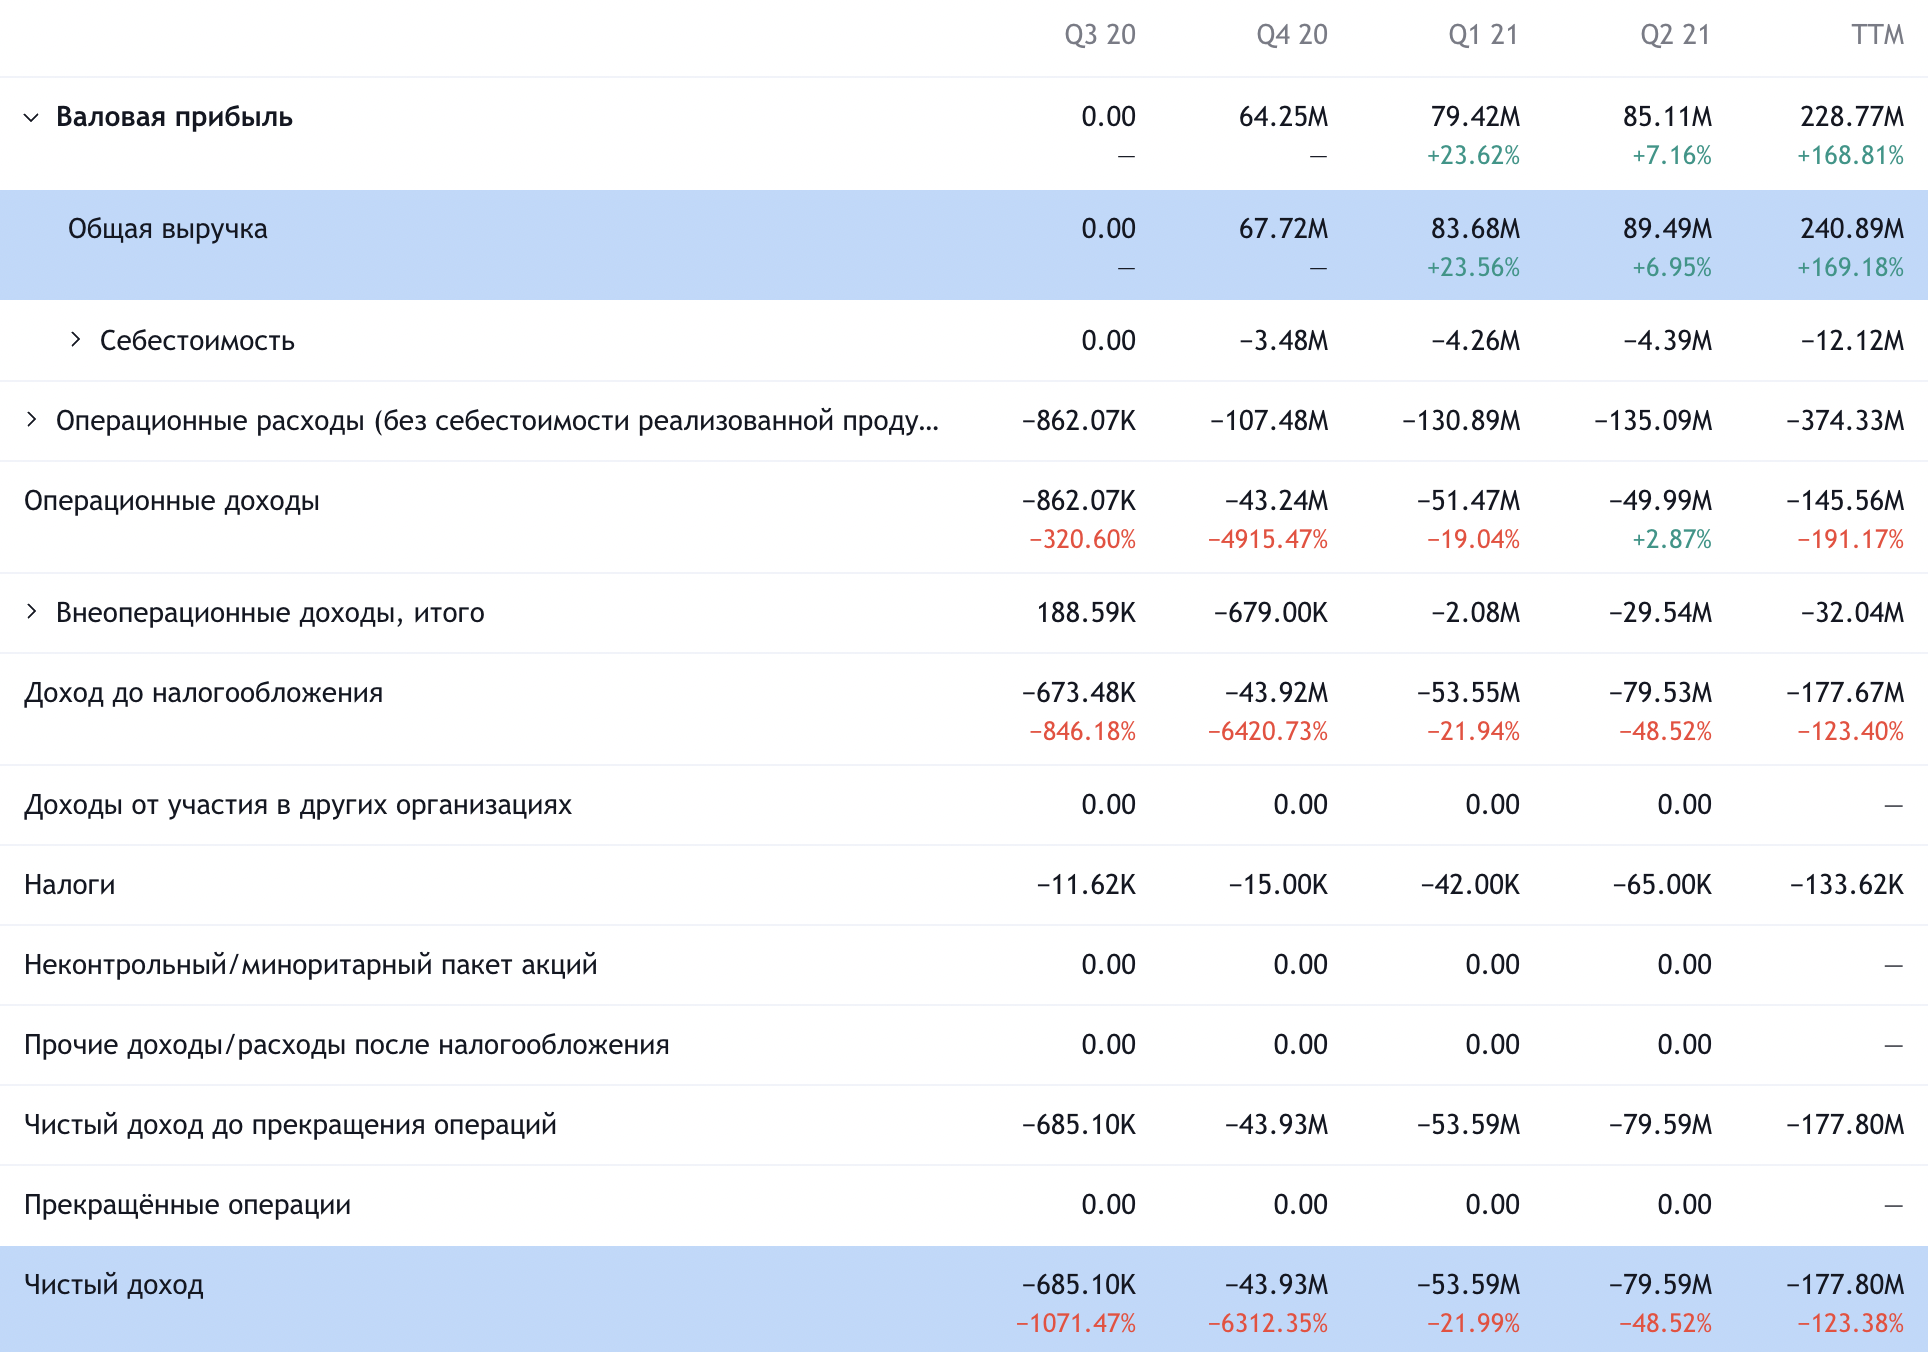Select the −21.99% net income change
This screenshot has width=1928, height=1352.
(1473, 1324)
